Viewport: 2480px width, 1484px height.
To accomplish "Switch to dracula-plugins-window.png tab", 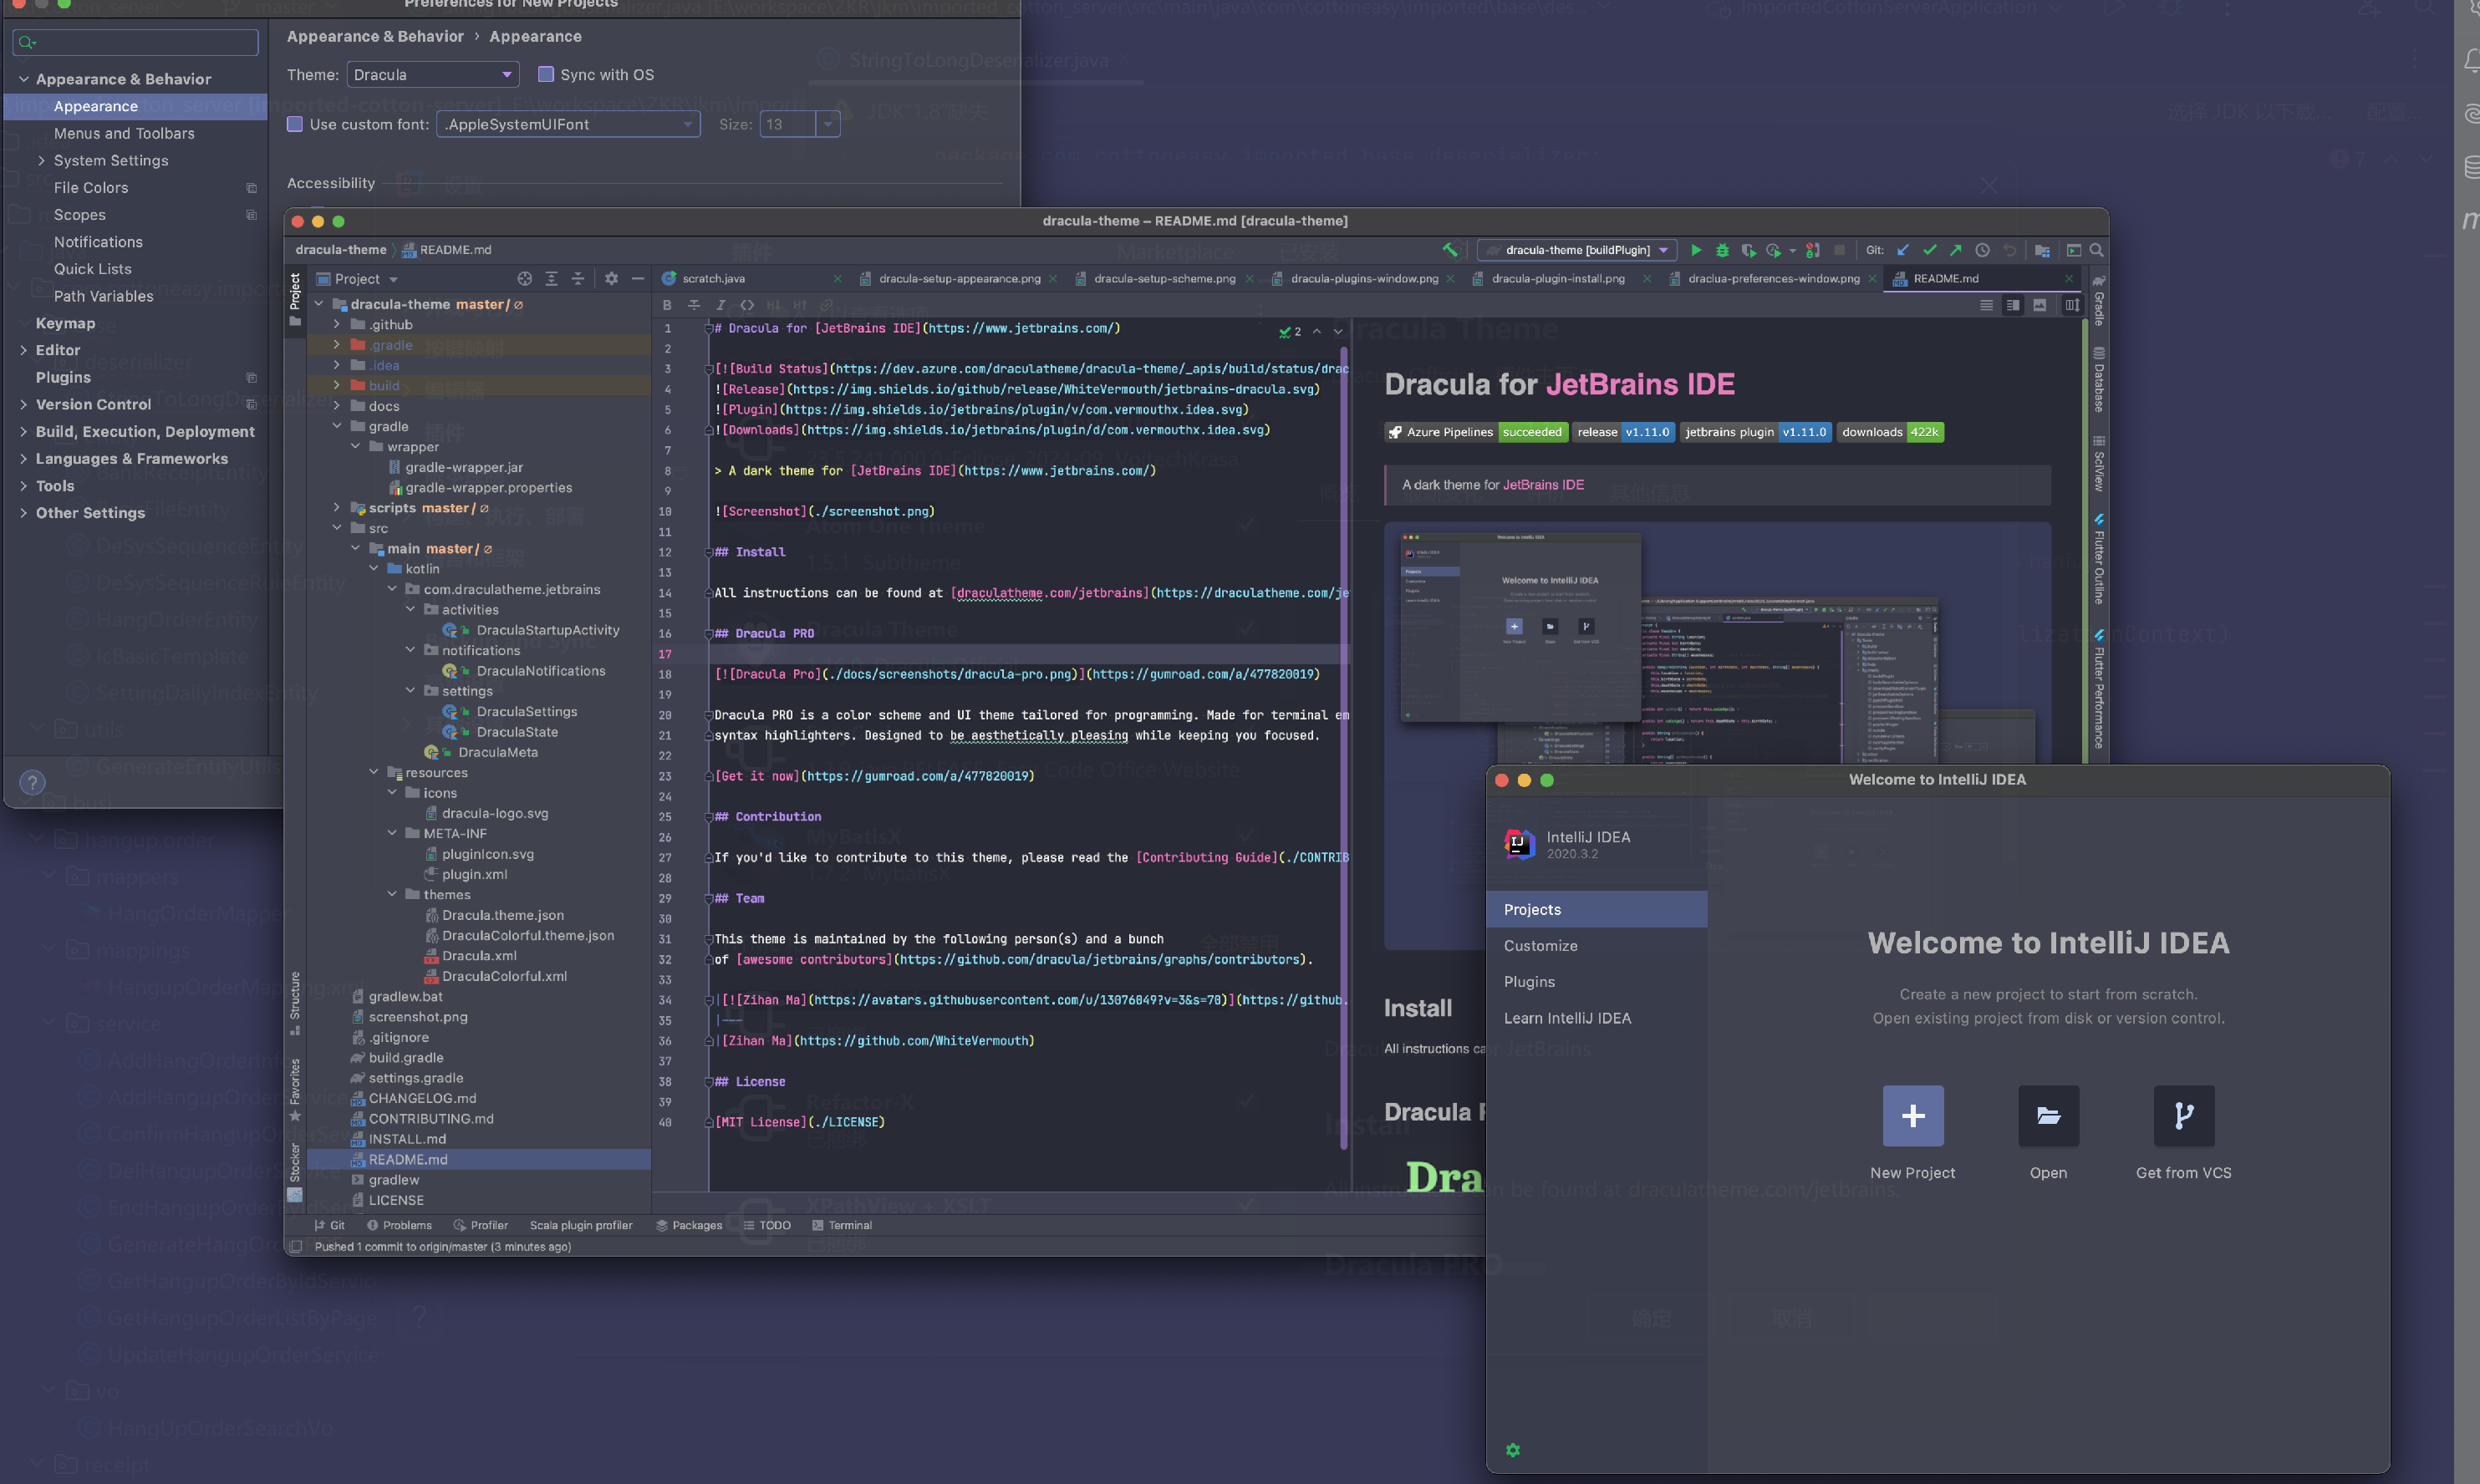I will point(1364,279).
